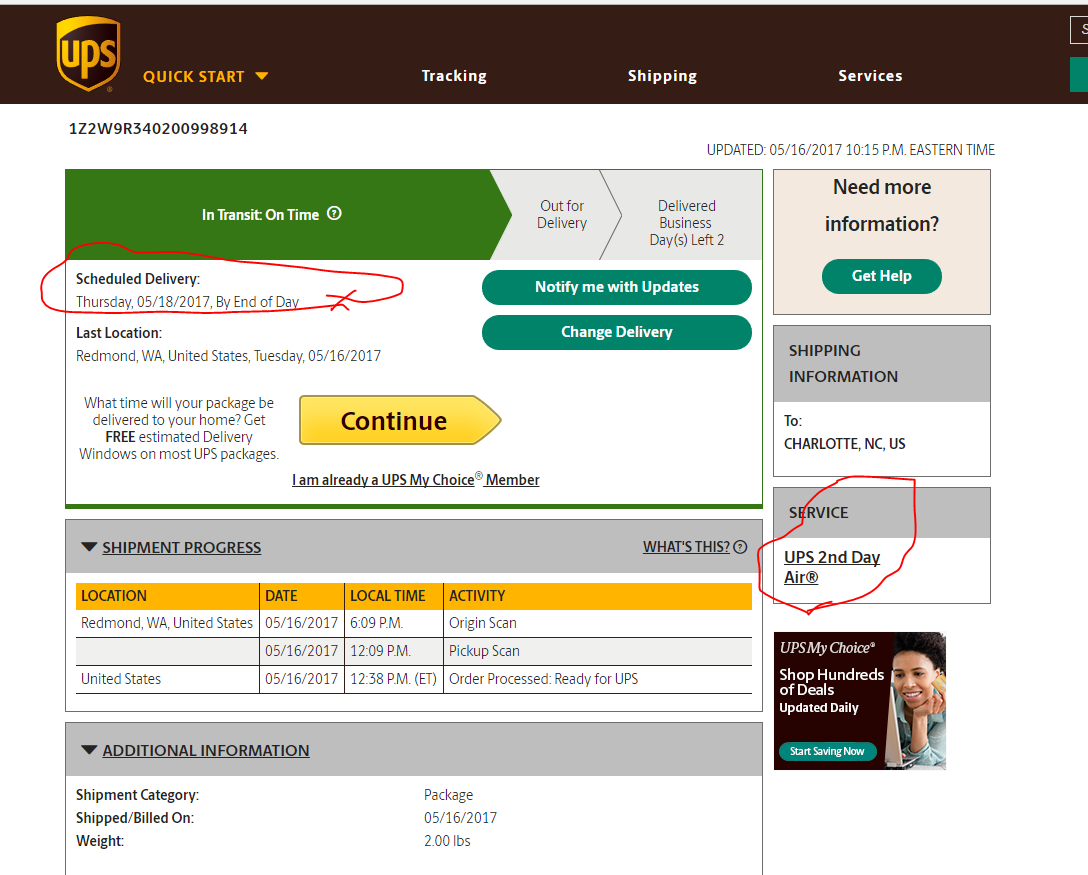1088x875 pixels.
Task: Click the yellow Continue button
Action: (x=400, y=420)
